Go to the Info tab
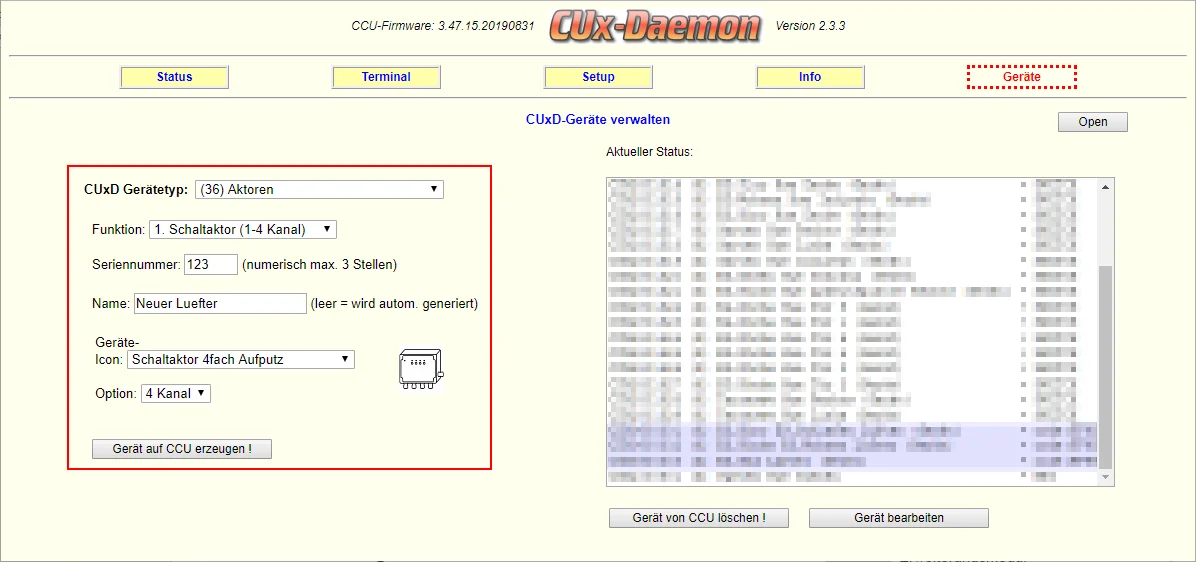 pyautogui.click(x=810, y=77)
